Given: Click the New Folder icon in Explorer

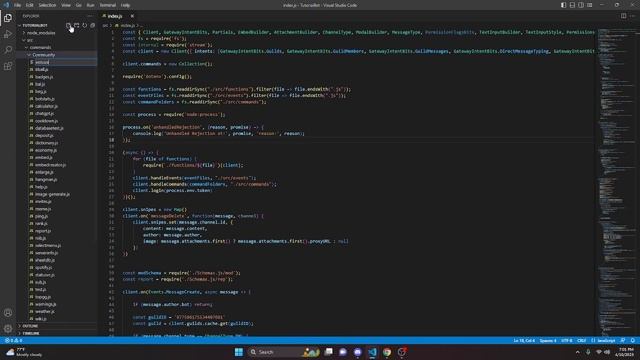Looking at the screenshot, I should (x=76, y=25).
